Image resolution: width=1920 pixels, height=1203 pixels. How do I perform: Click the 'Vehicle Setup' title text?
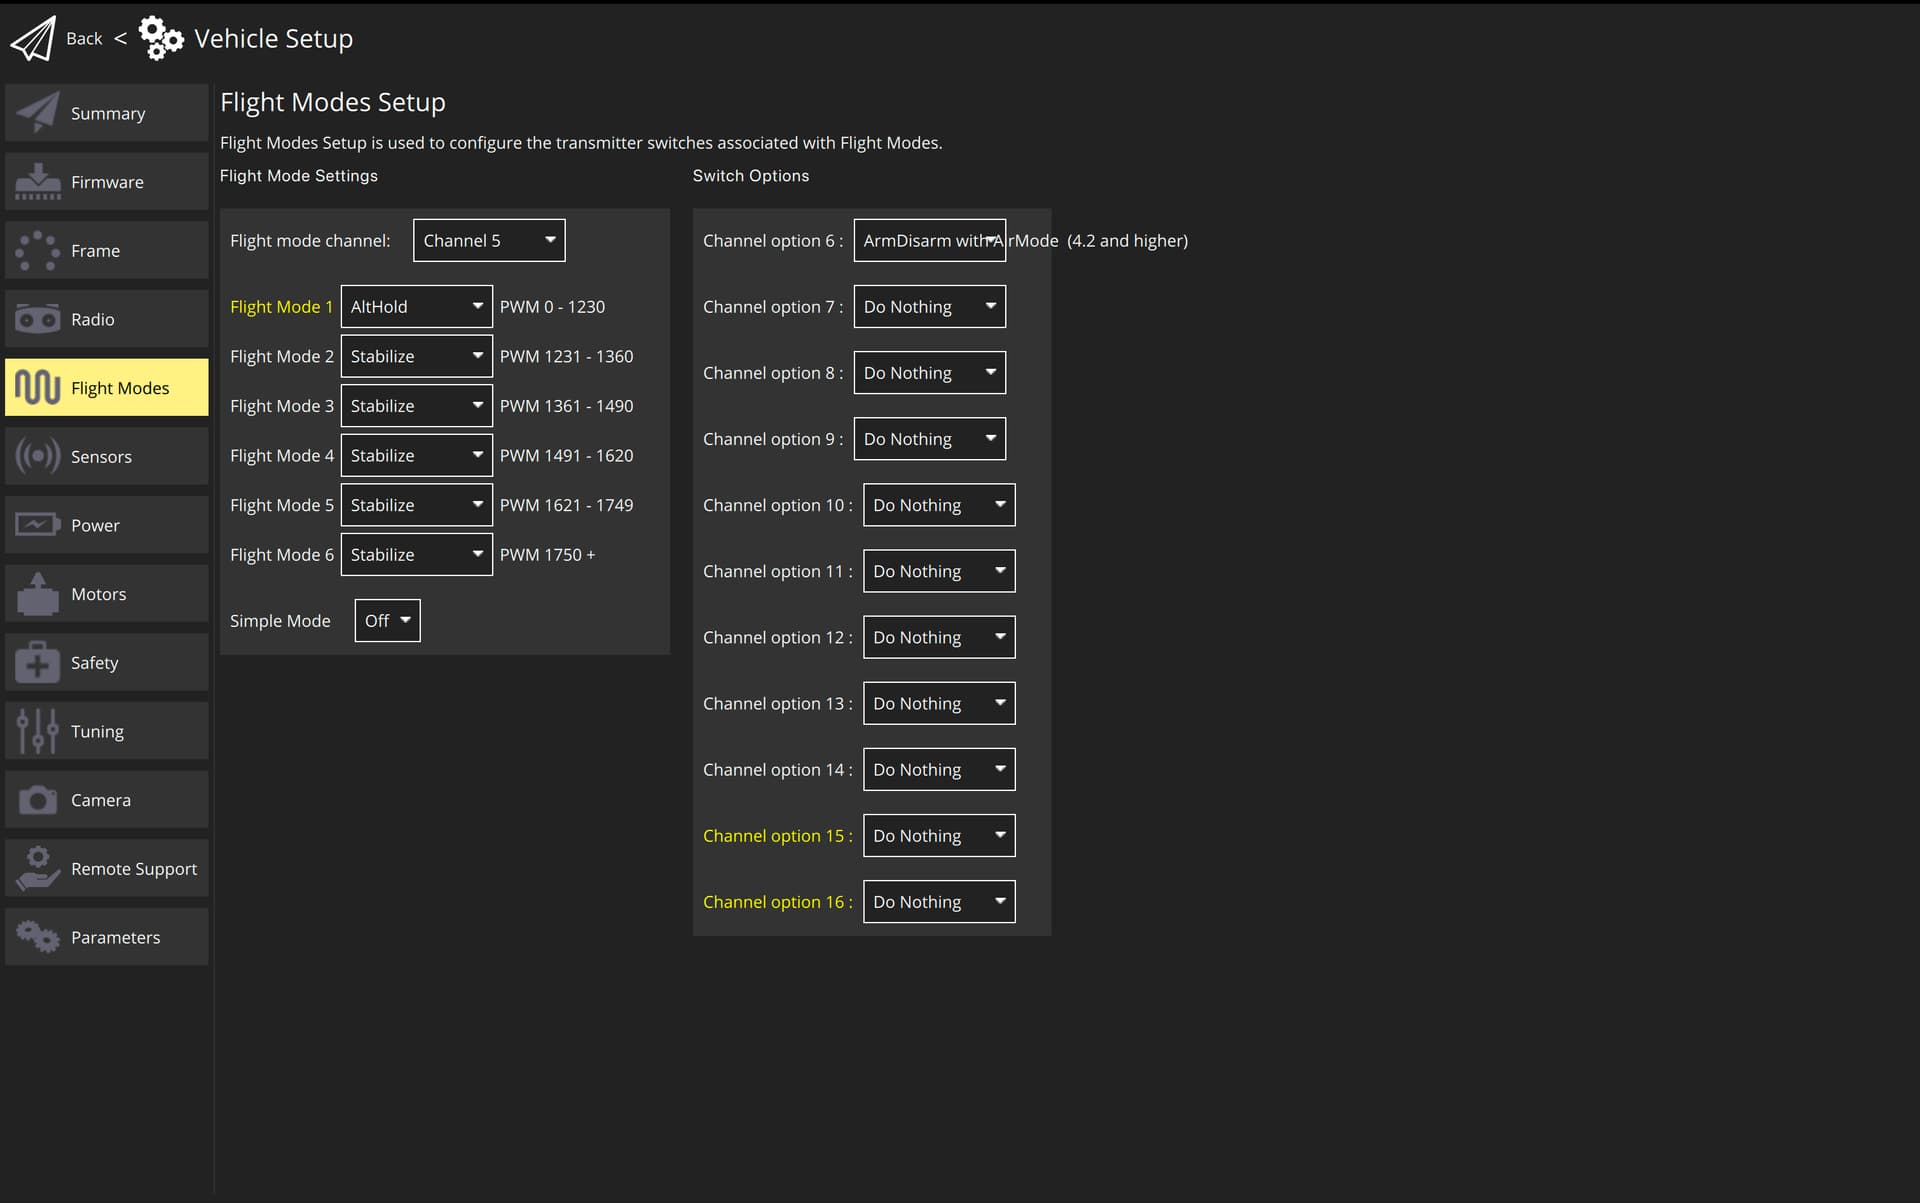tap(274, 39)
